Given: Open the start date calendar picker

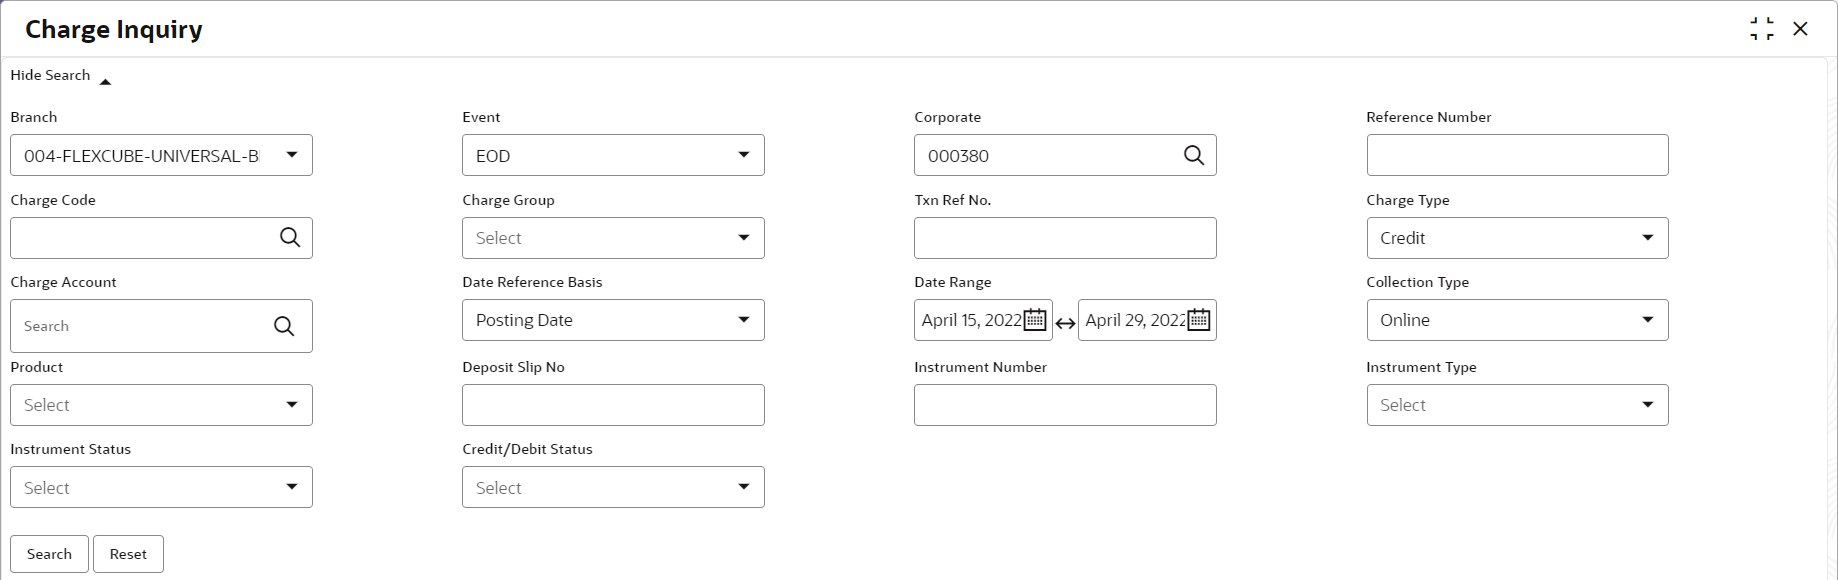Looking at the screenshot, I should [1035, 320].
